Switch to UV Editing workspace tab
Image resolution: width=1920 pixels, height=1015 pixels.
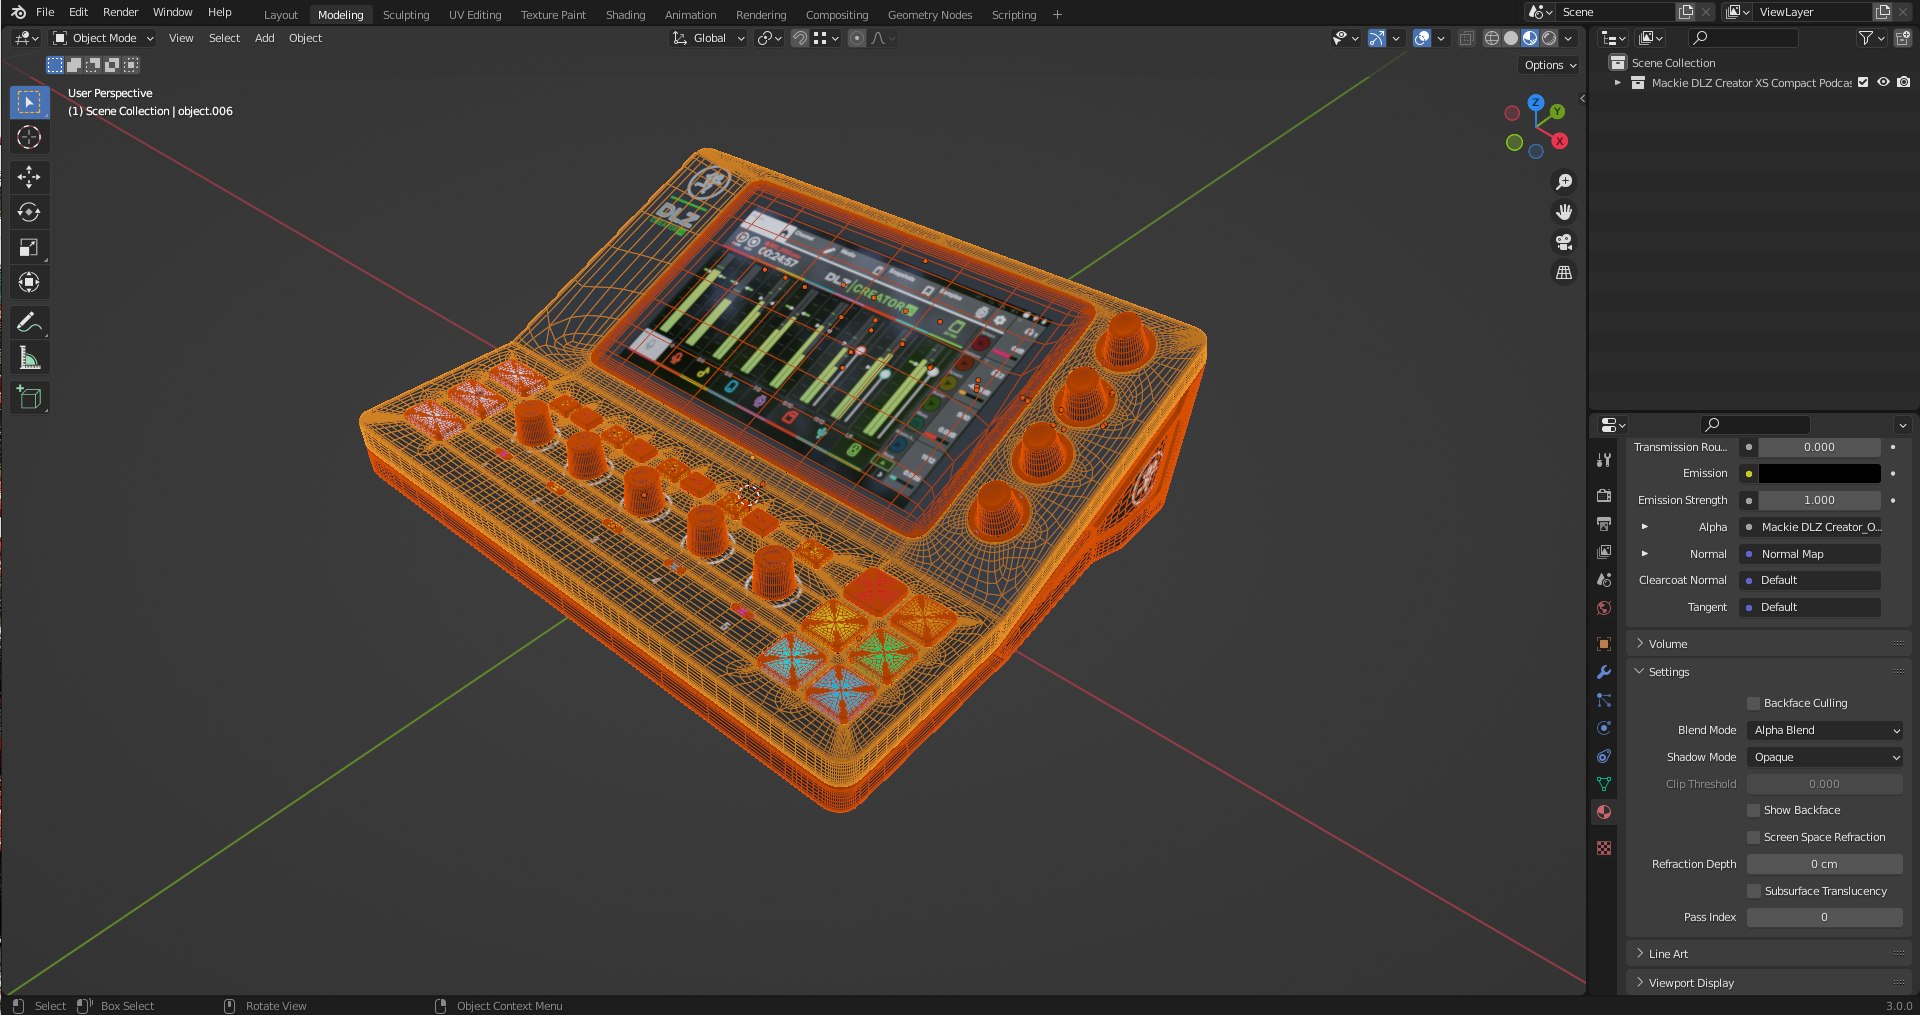[x=475, y=15]
